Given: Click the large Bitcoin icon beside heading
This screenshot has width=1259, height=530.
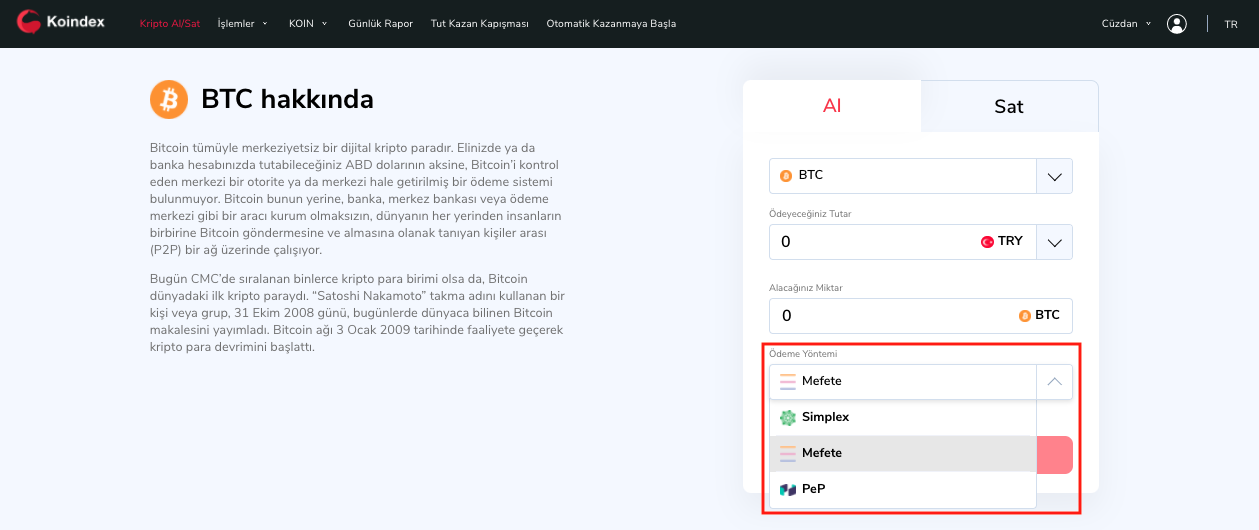Looking at the screenshot, I should [169, 100].
